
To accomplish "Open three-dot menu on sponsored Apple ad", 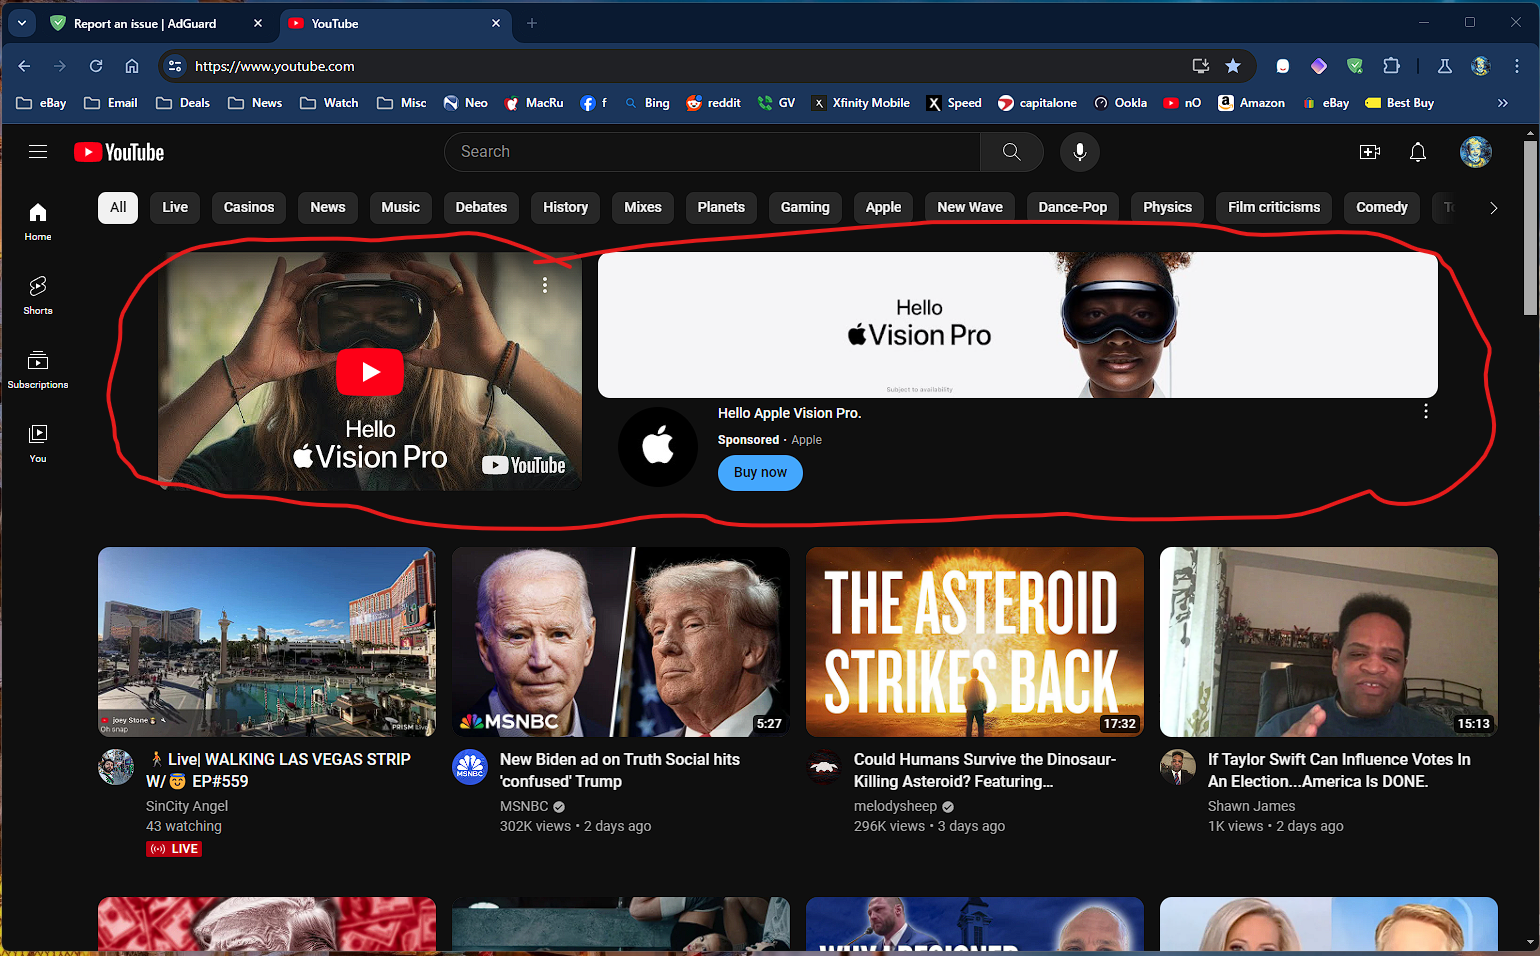I will [1425, 412].
